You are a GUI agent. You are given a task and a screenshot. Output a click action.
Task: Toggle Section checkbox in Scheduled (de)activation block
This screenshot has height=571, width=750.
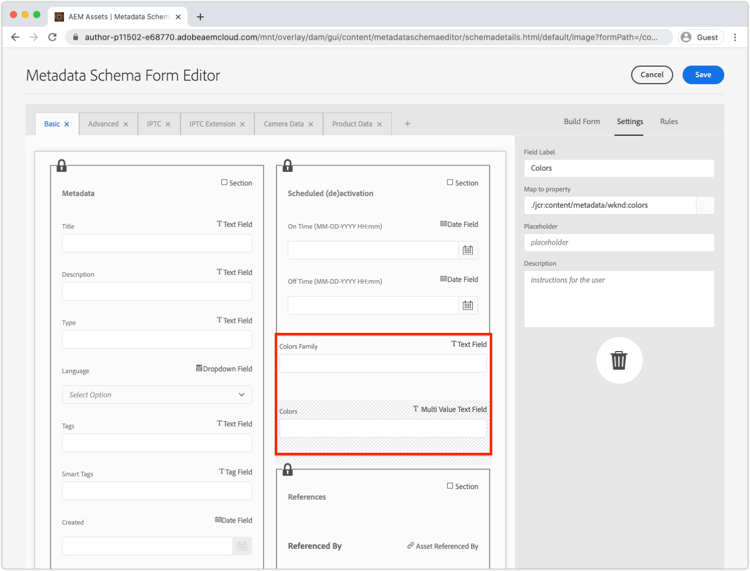(450, 182)
